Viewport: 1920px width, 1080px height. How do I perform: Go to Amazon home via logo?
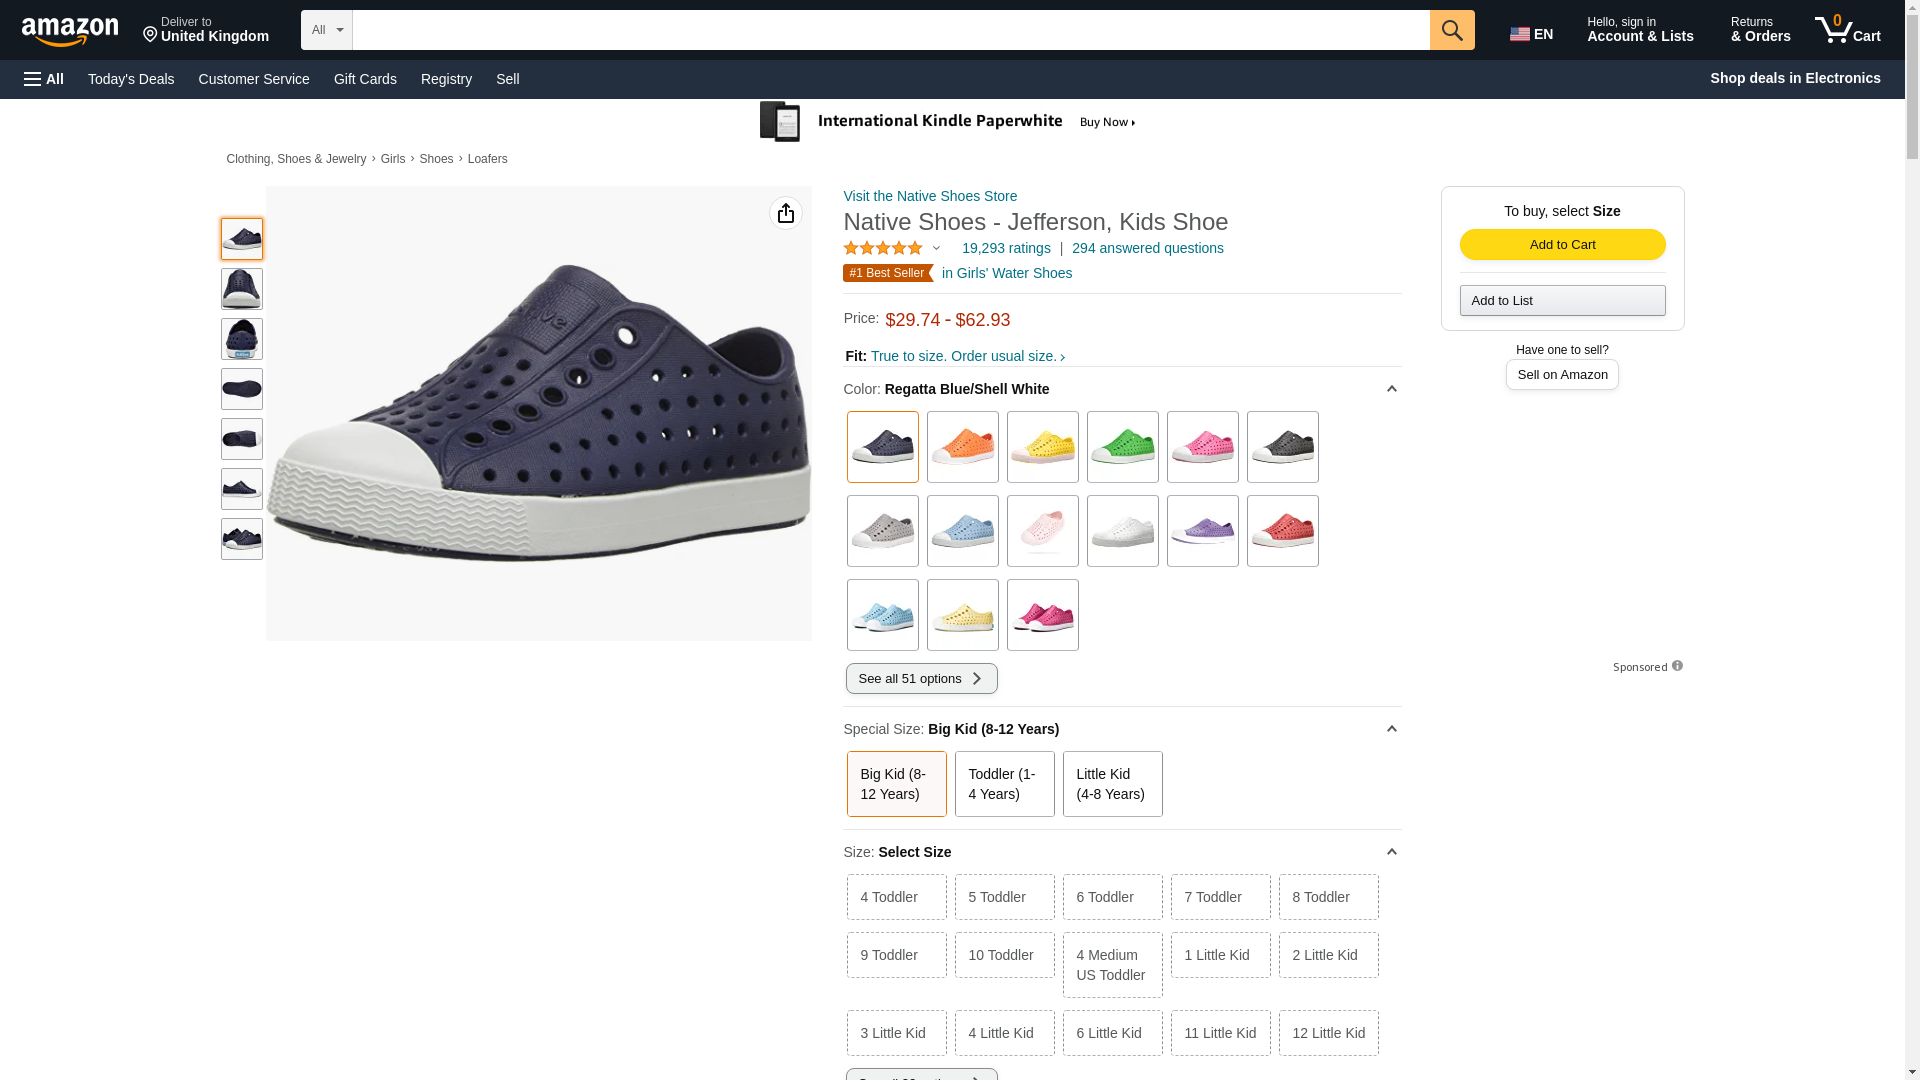(70, 32)
